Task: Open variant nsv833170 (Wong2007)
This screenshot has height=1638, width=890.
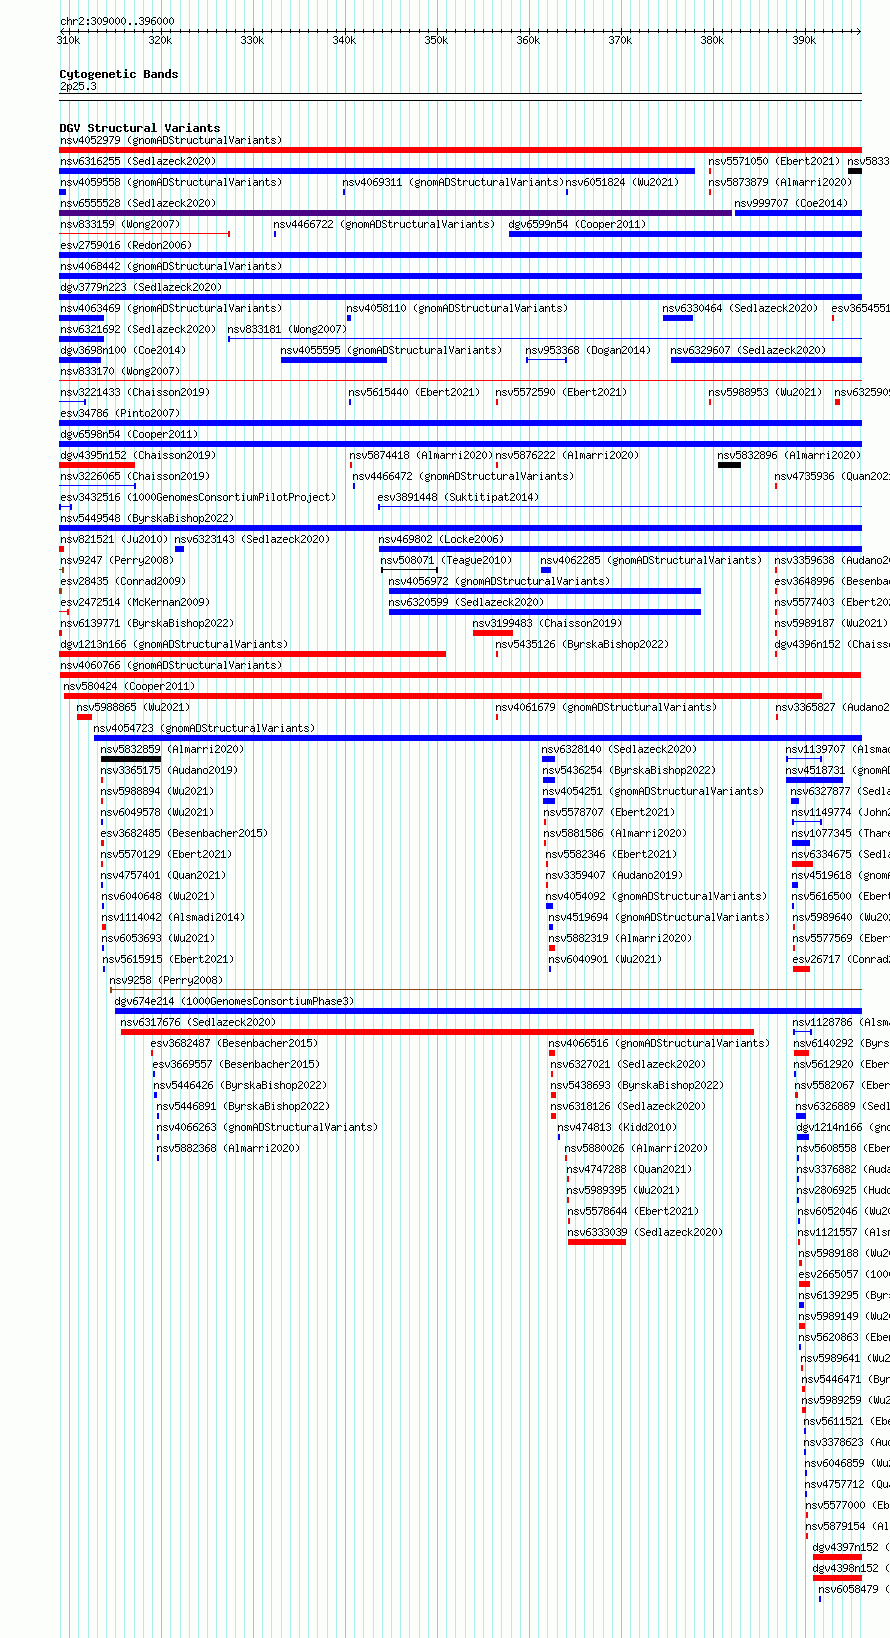Action: (x=120, y=371)
